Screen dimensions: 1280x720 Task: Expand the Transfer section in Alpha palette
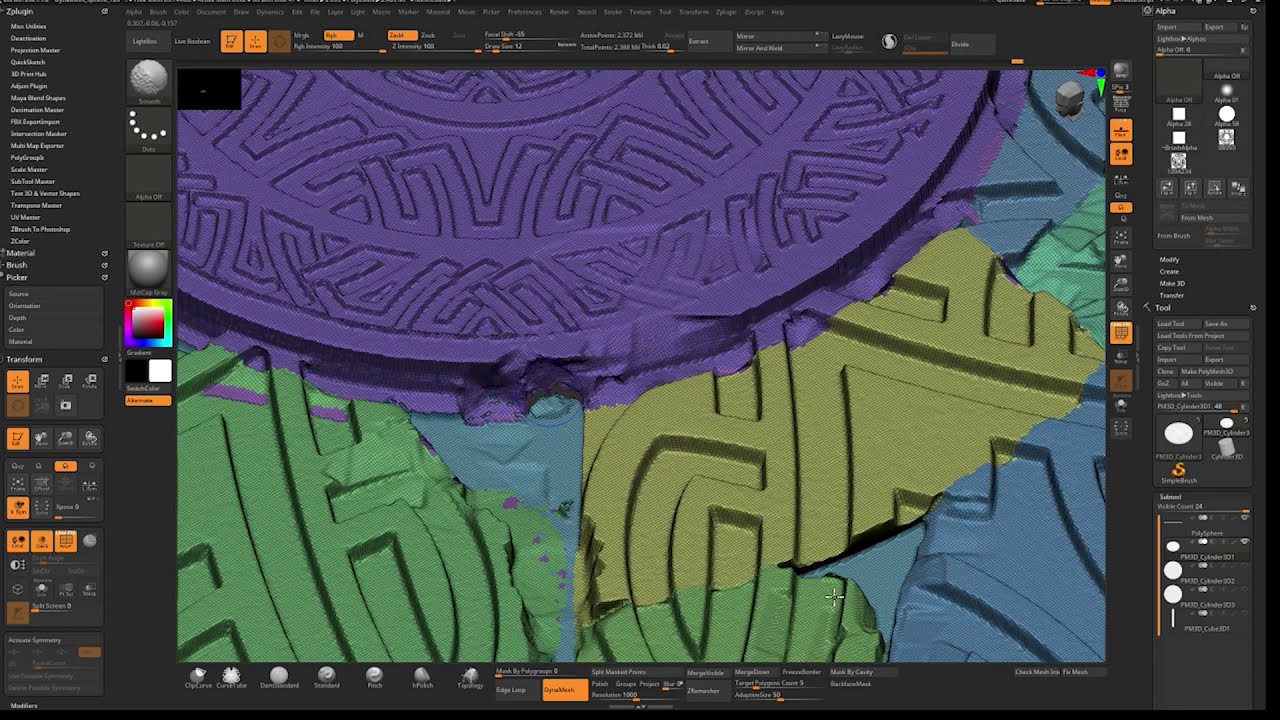pos(1171,296)
